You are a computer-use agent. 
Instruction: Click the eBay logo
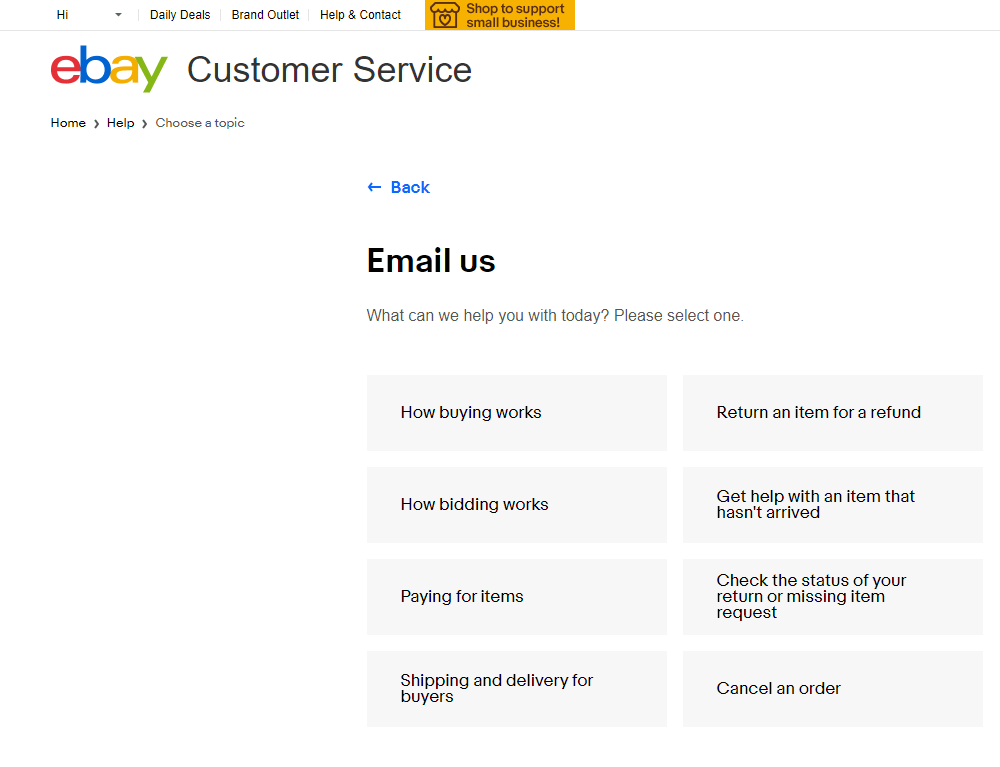click(108, 69)
